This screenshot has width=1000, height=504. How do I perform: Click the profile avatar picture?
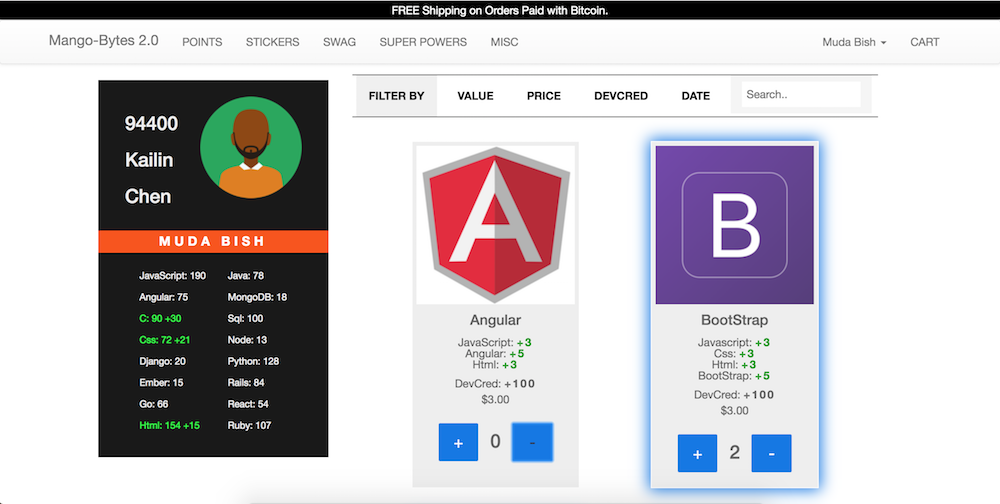[251, 147]
